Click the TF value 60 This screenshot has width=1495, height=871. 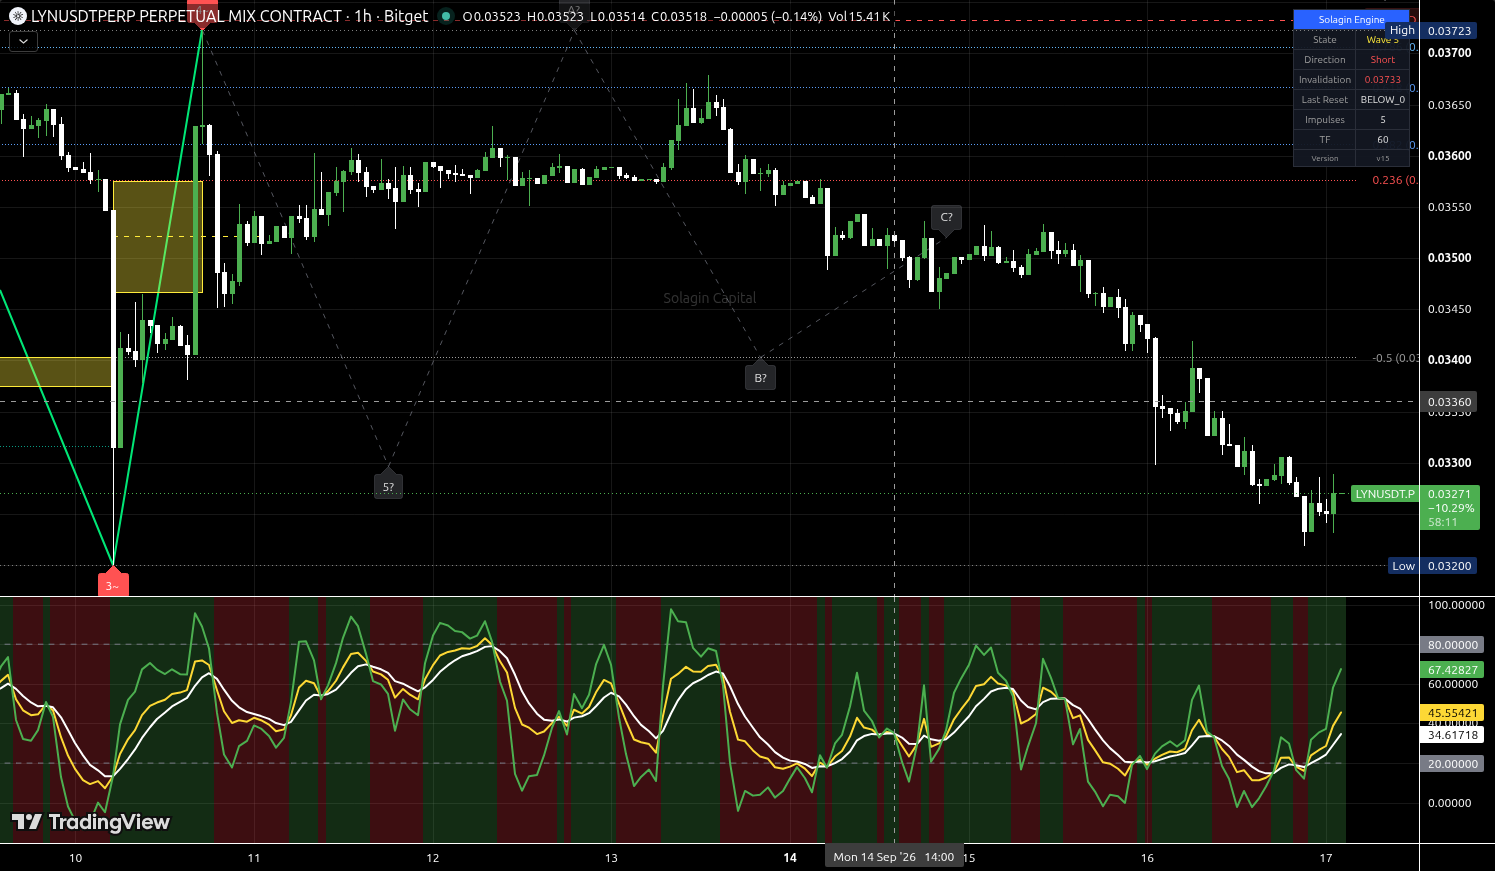point(1382,140)
